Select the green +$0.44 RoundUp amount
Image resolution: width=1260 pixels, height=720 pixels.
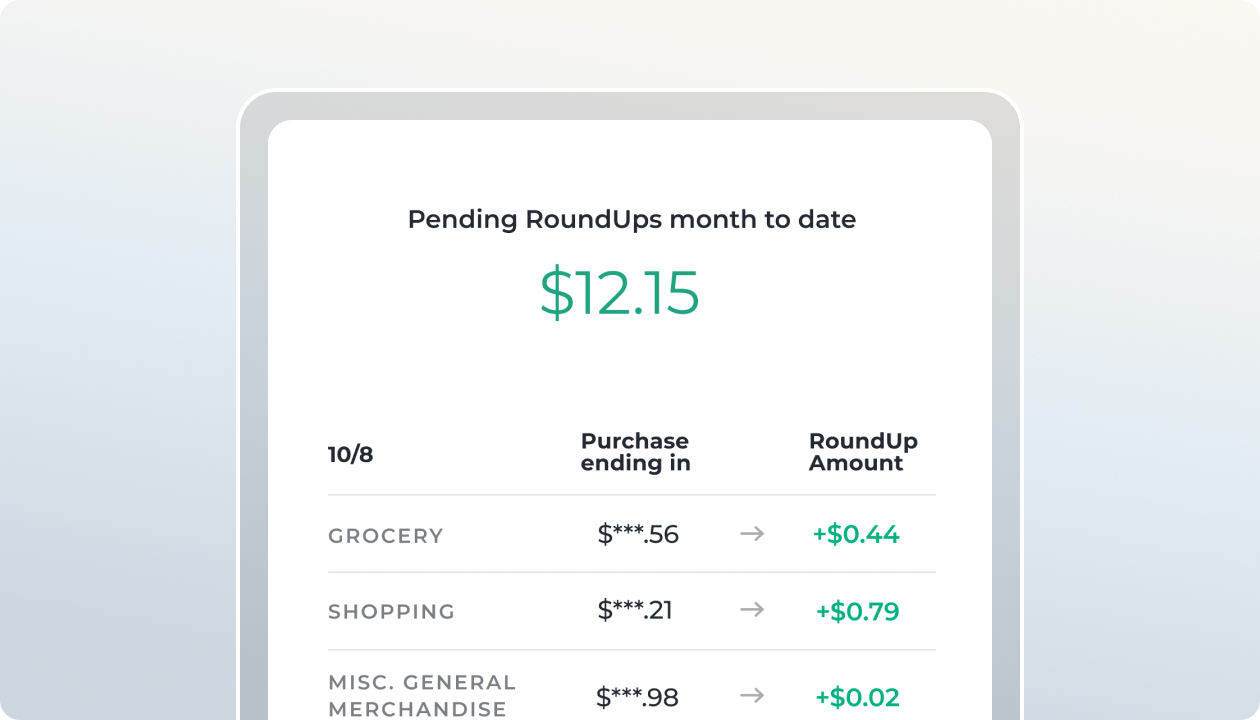857,535
